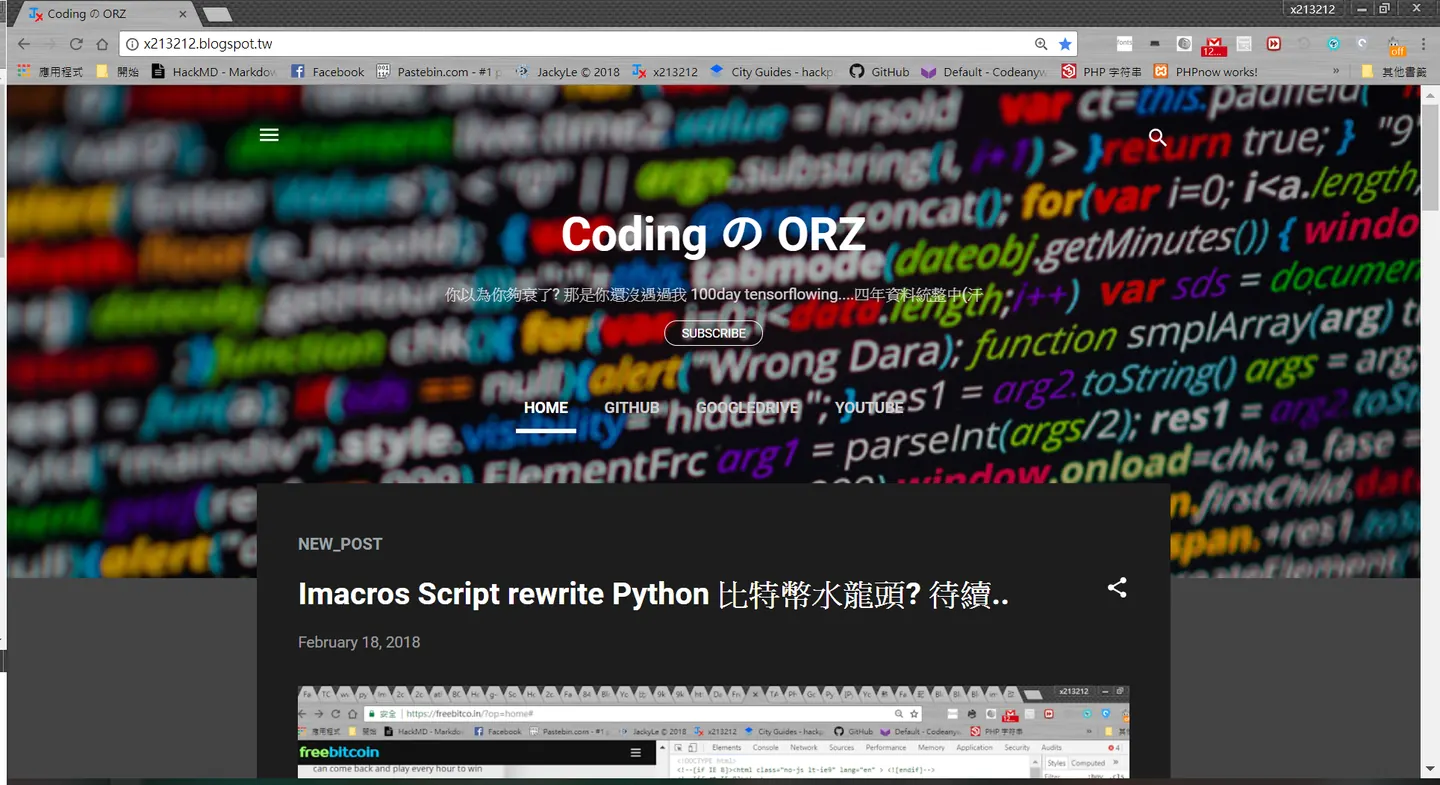The image size is (1440, 785).
Task: Click the blog search magnifier icon
Action: 1158,138
